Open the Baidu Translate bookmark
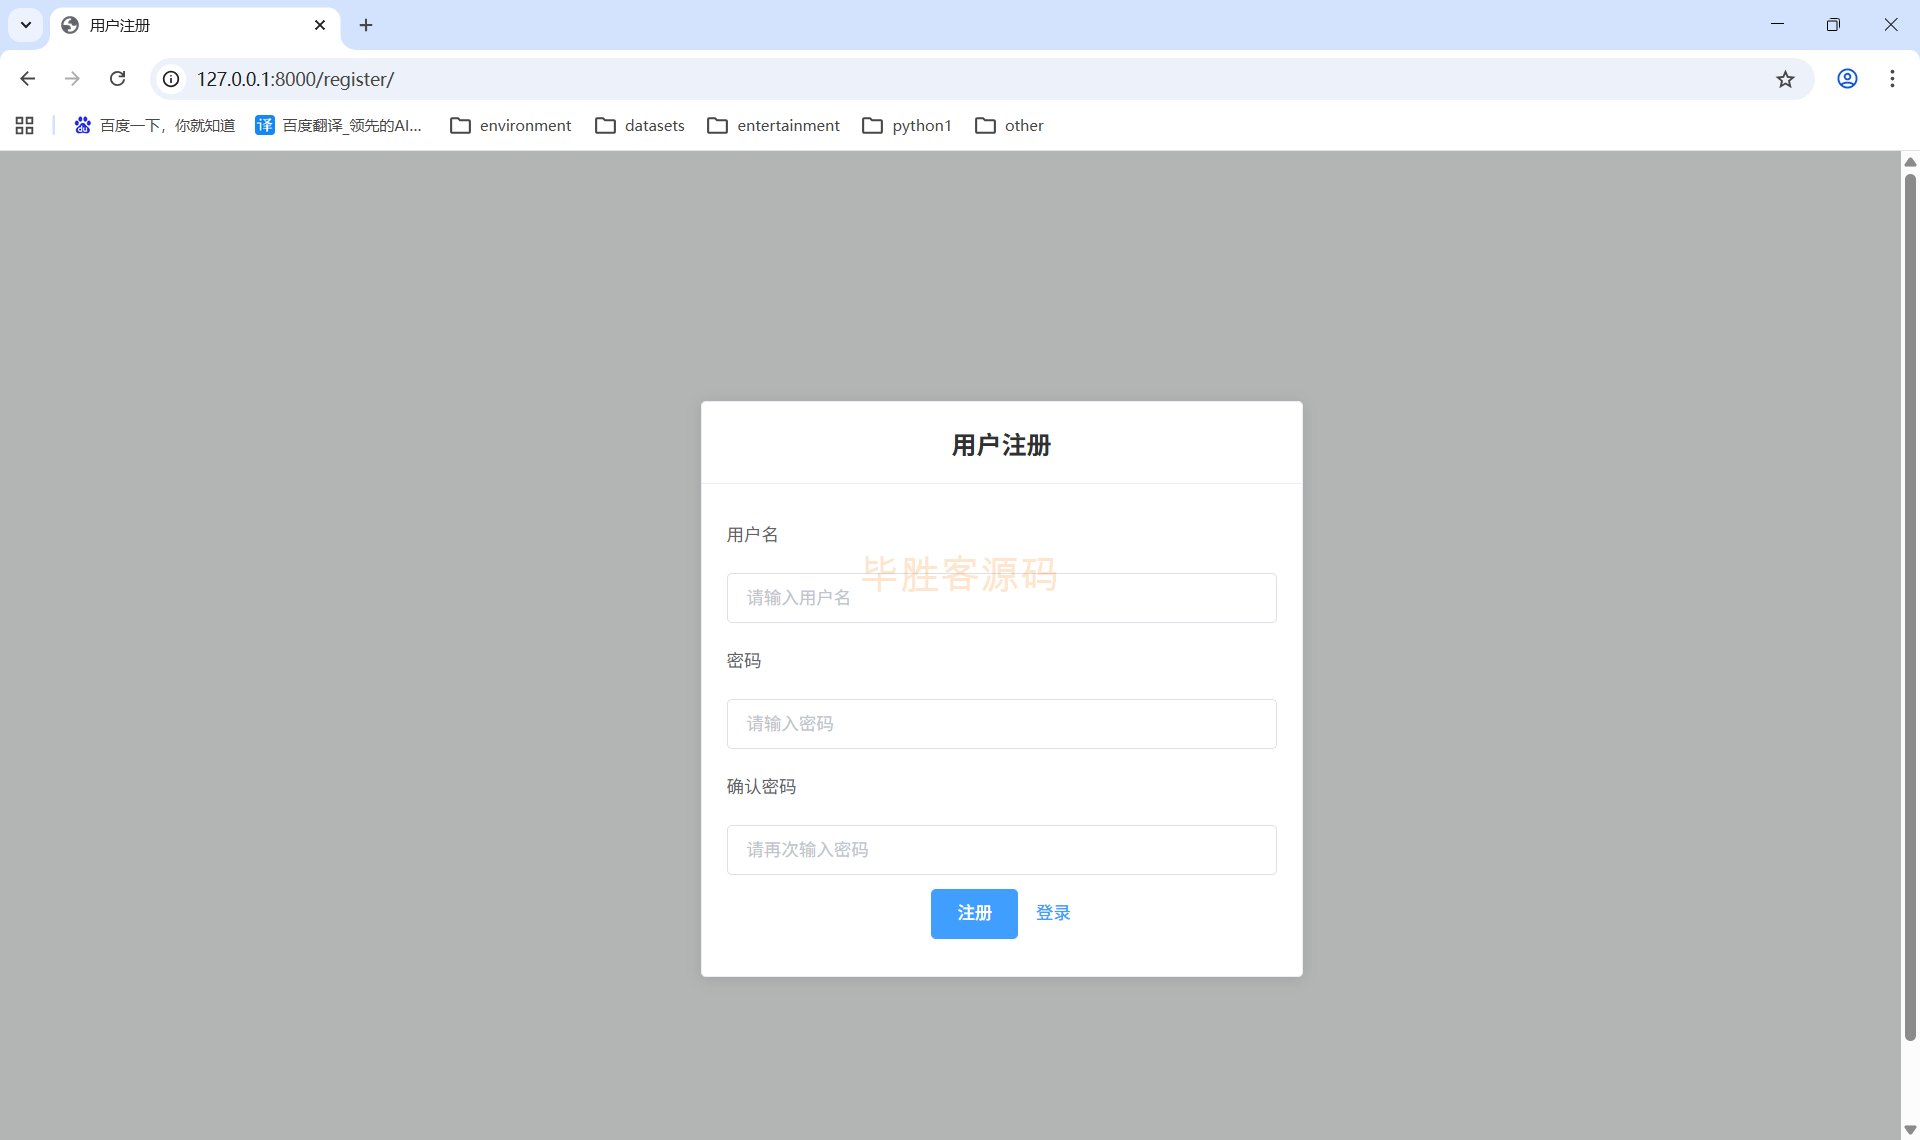The image size is (1920, 1140). click(340, 125)
